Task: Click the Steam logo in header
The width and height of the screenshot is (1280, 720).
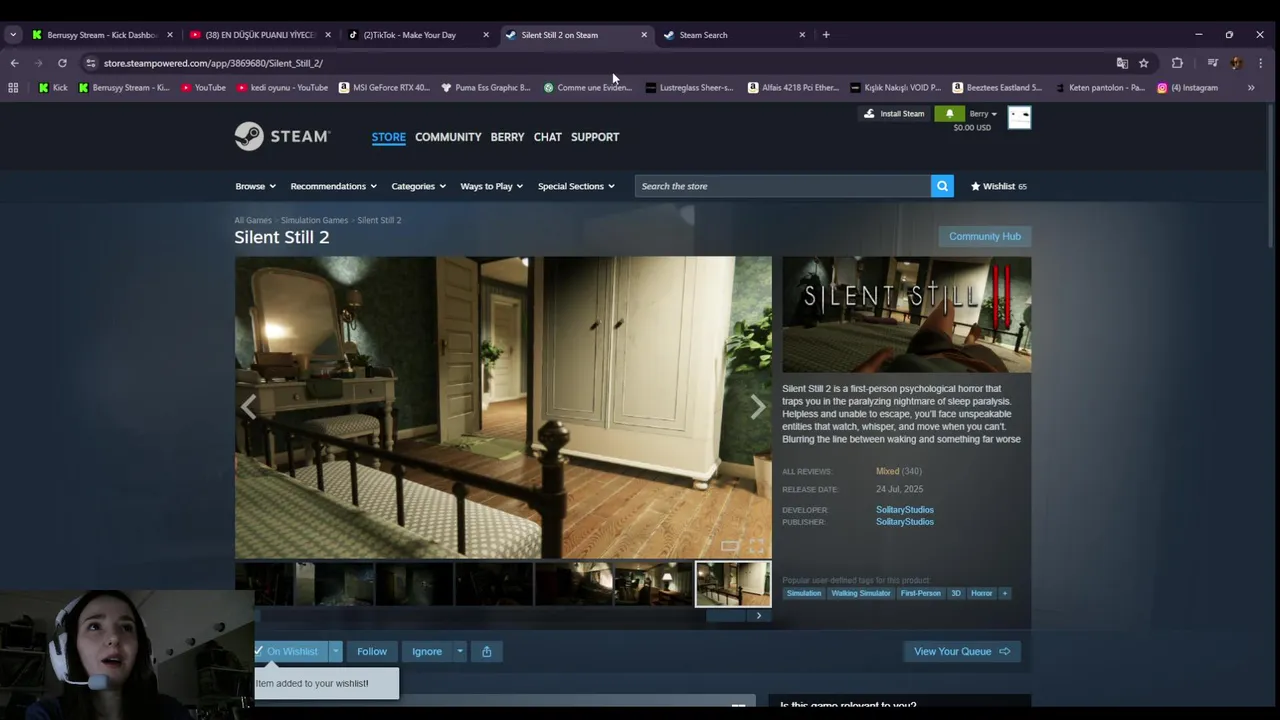Action: point(282,136)
